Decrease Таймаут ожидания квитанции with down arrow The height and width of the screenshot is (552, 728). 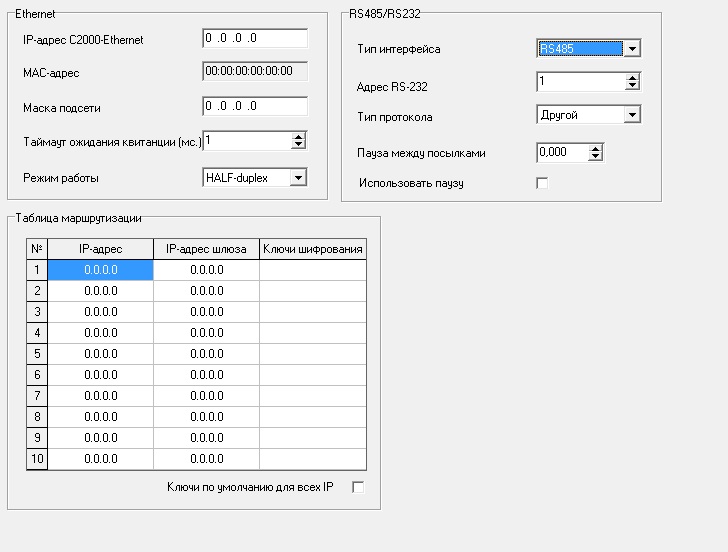click(x=298, y=146)
